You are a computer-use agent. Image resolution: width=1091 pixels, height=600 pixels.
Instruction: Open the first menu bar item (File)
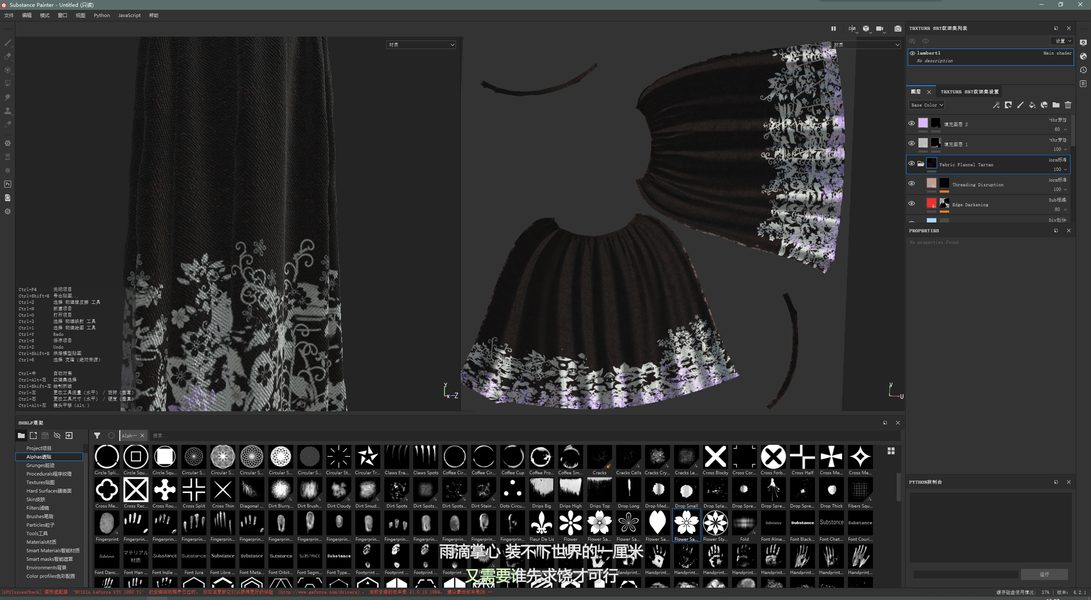[x=9, y=15]
